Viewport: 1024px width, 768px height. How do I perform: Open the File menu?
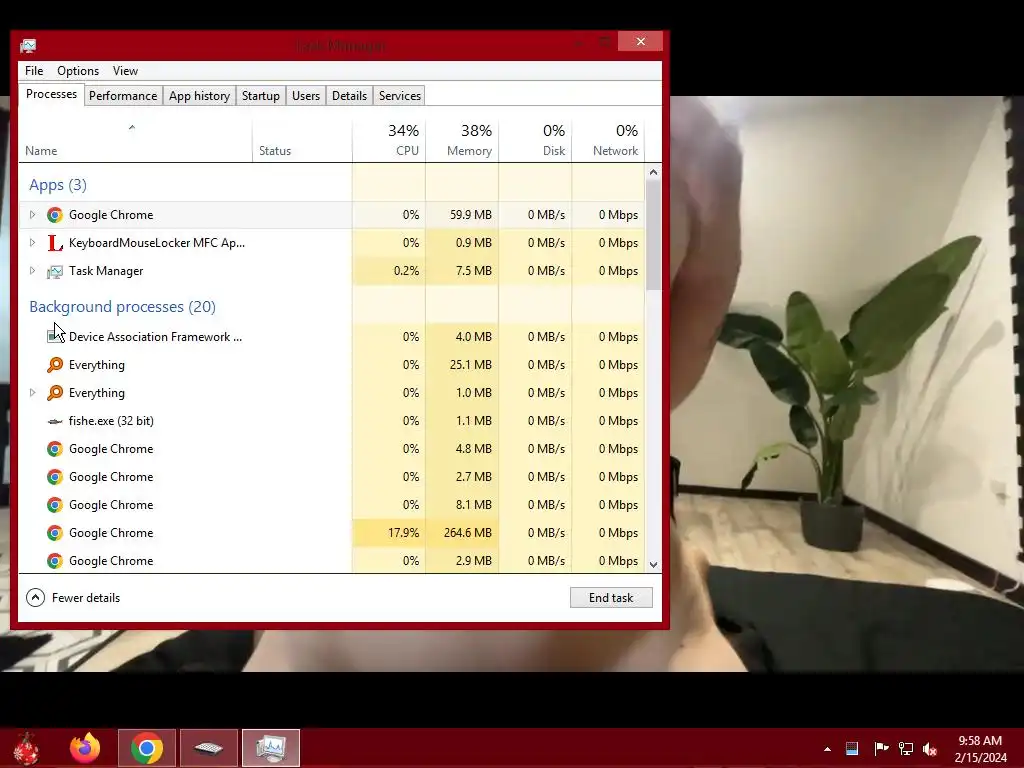[x=34, y=71]
